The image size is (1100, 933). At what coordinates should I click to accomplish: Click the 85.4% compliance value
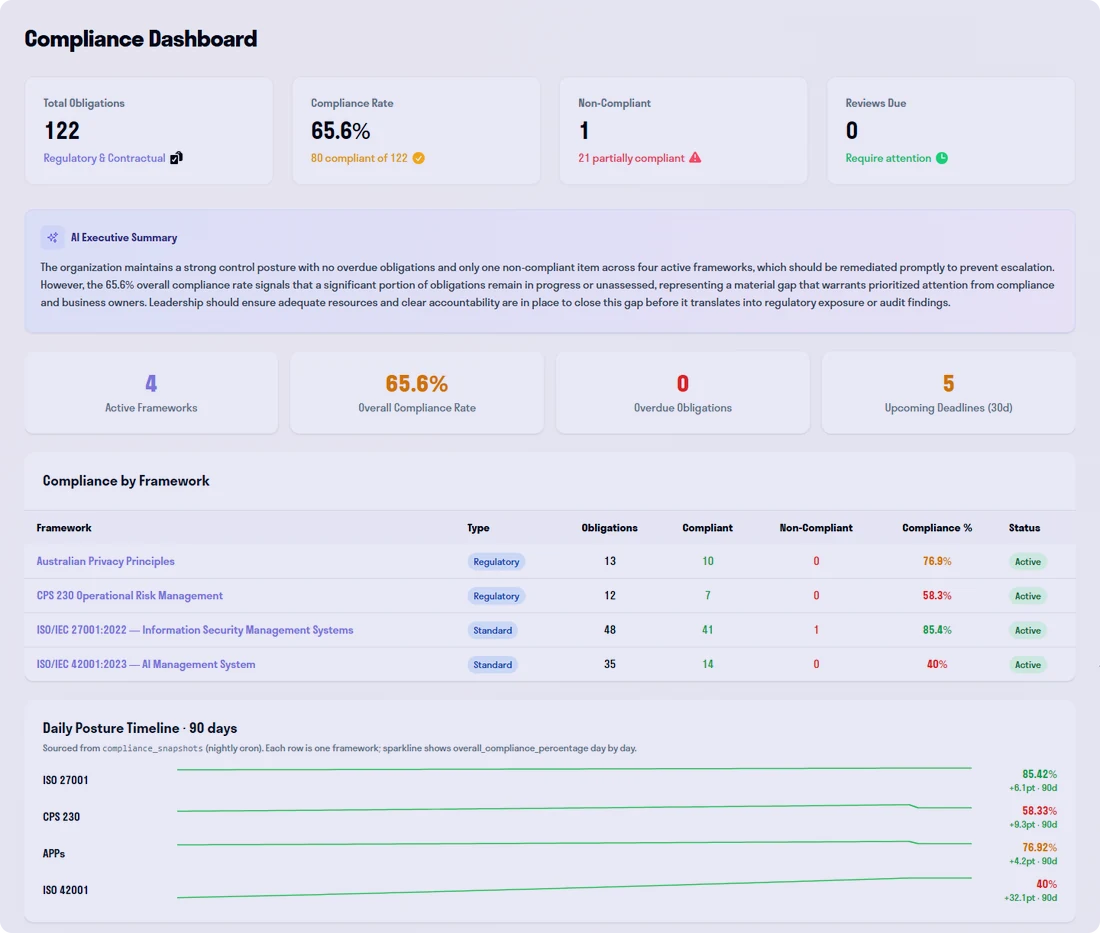[937, 630]
